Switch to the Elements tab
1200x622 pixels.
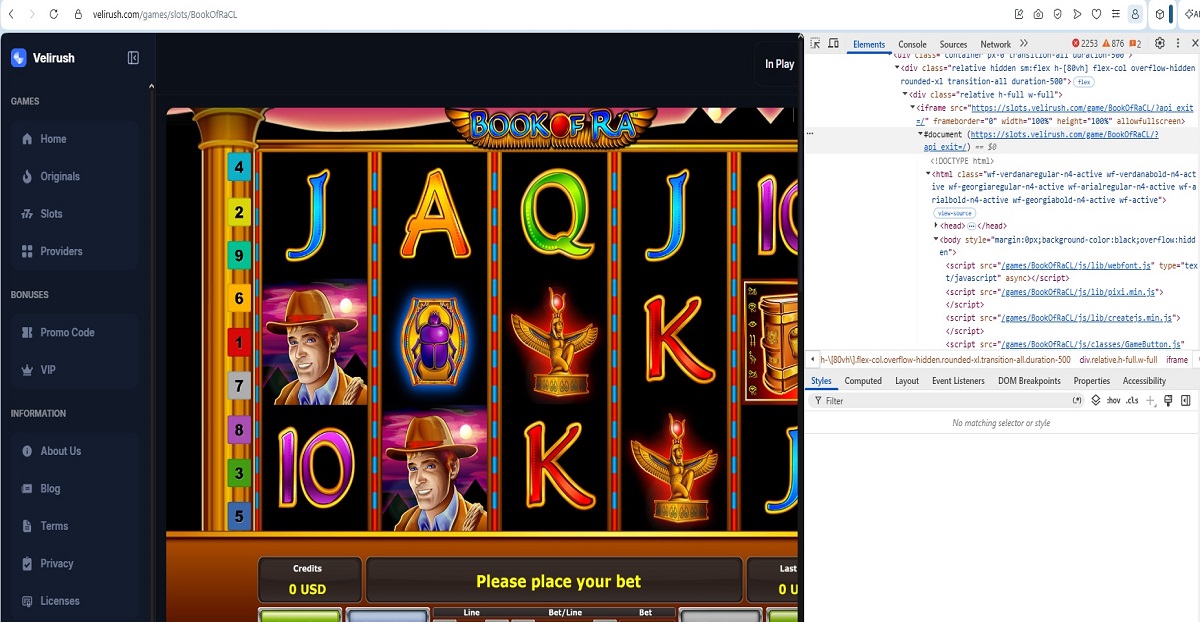coord(869,44)
